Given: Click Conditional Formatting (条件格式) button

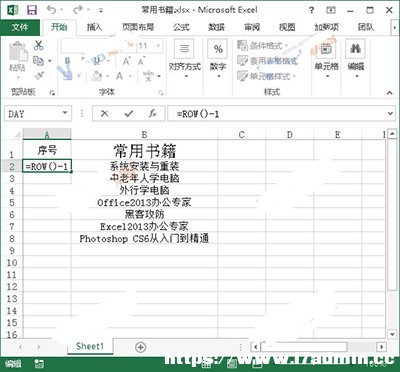Looking at the screenshot, I should click(263, 46).
